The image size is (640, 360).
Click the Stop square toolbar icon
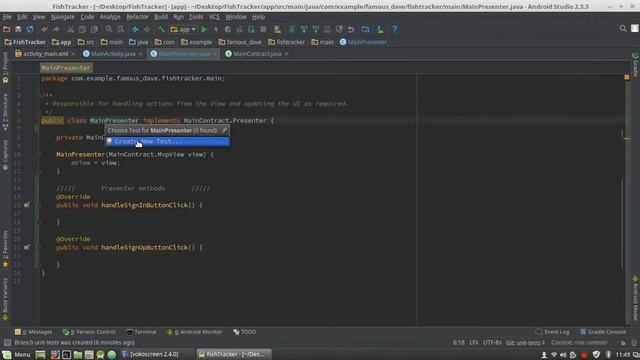point(263,29)
